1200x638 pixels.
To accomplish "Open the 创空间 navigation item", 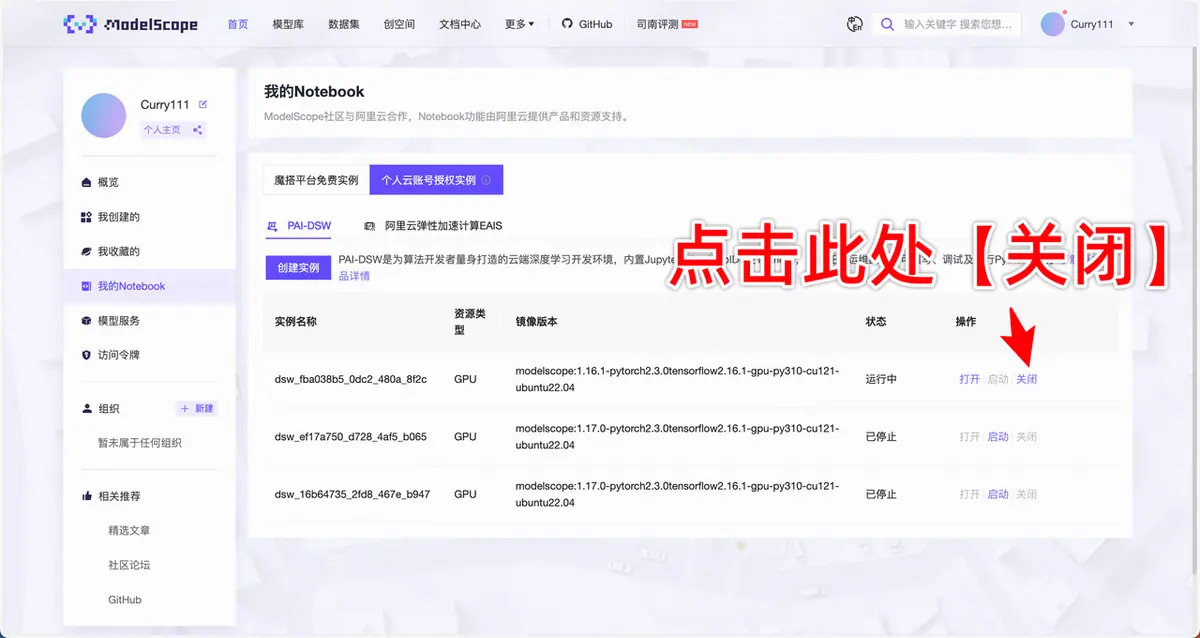I will click(399, 24).
